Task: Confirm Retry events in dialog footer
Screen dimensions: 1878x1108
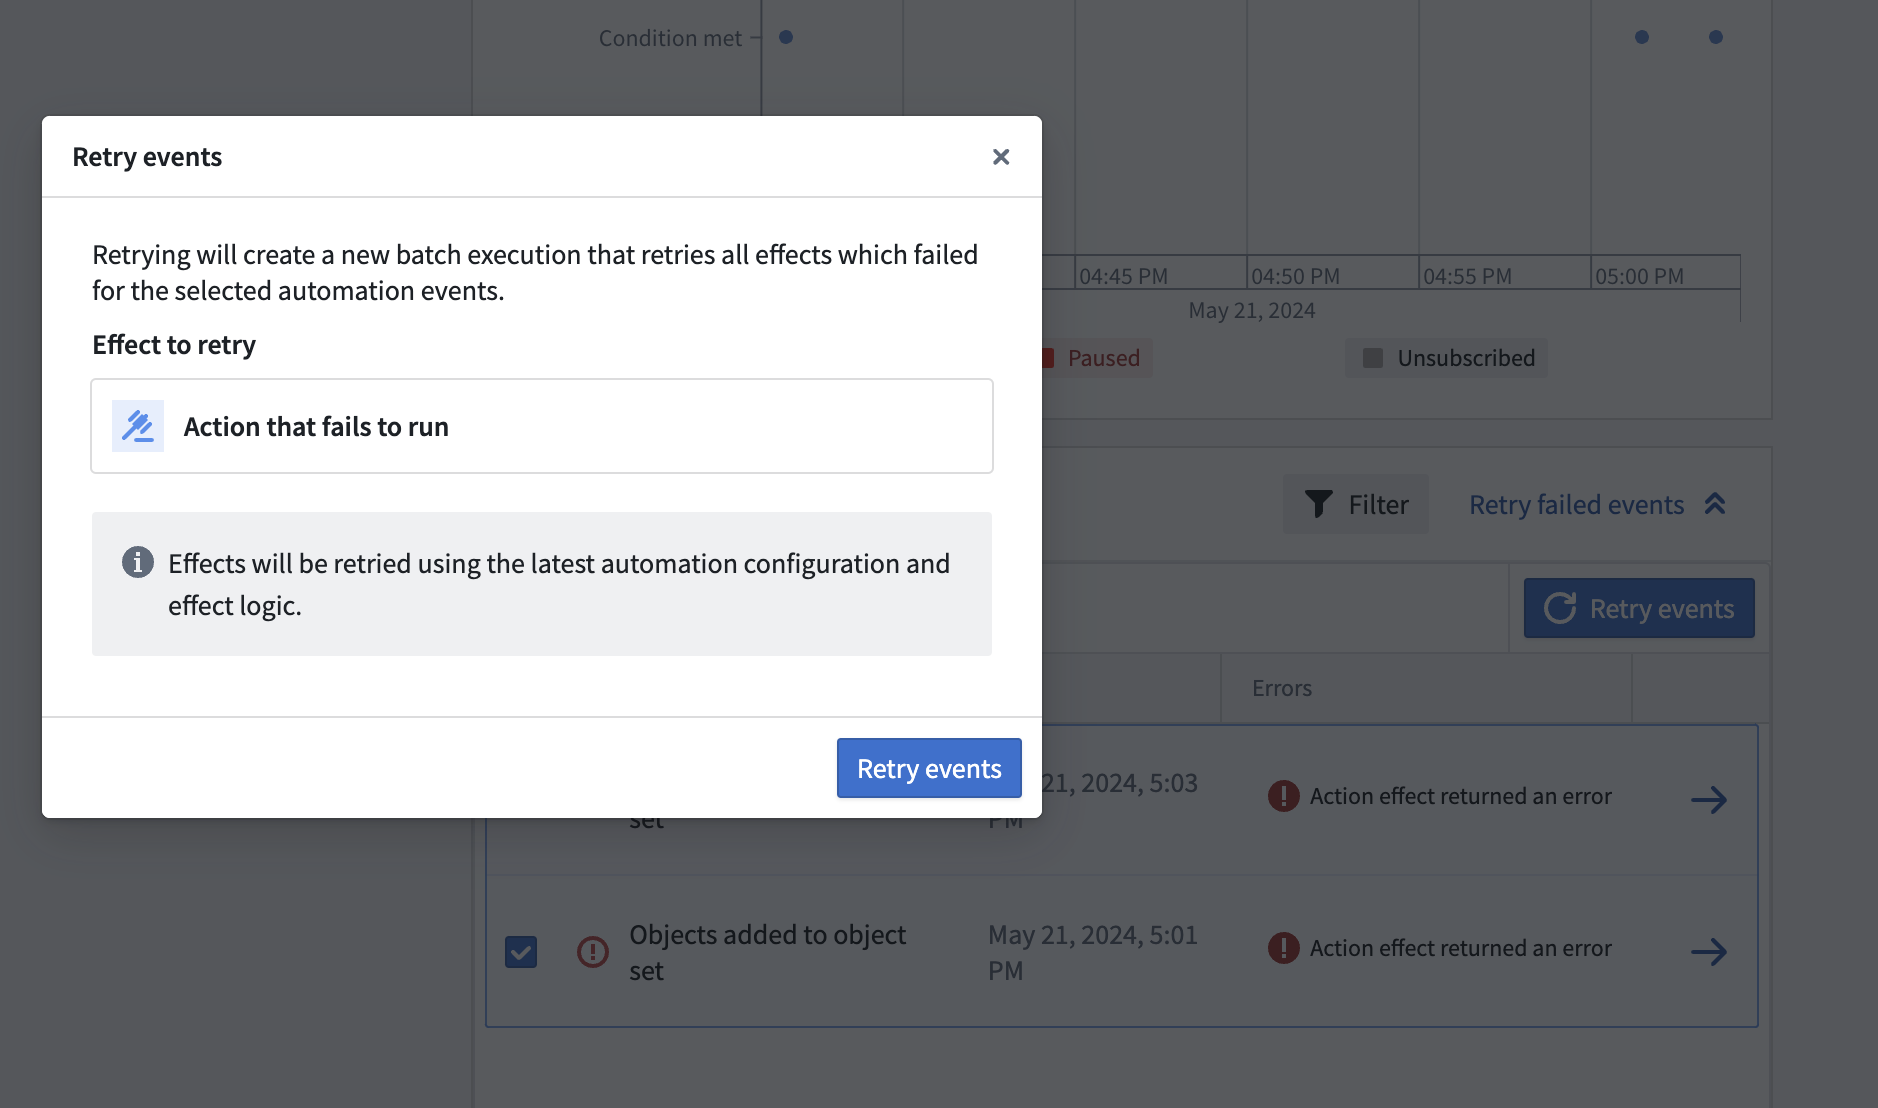Action: point(929,768)
